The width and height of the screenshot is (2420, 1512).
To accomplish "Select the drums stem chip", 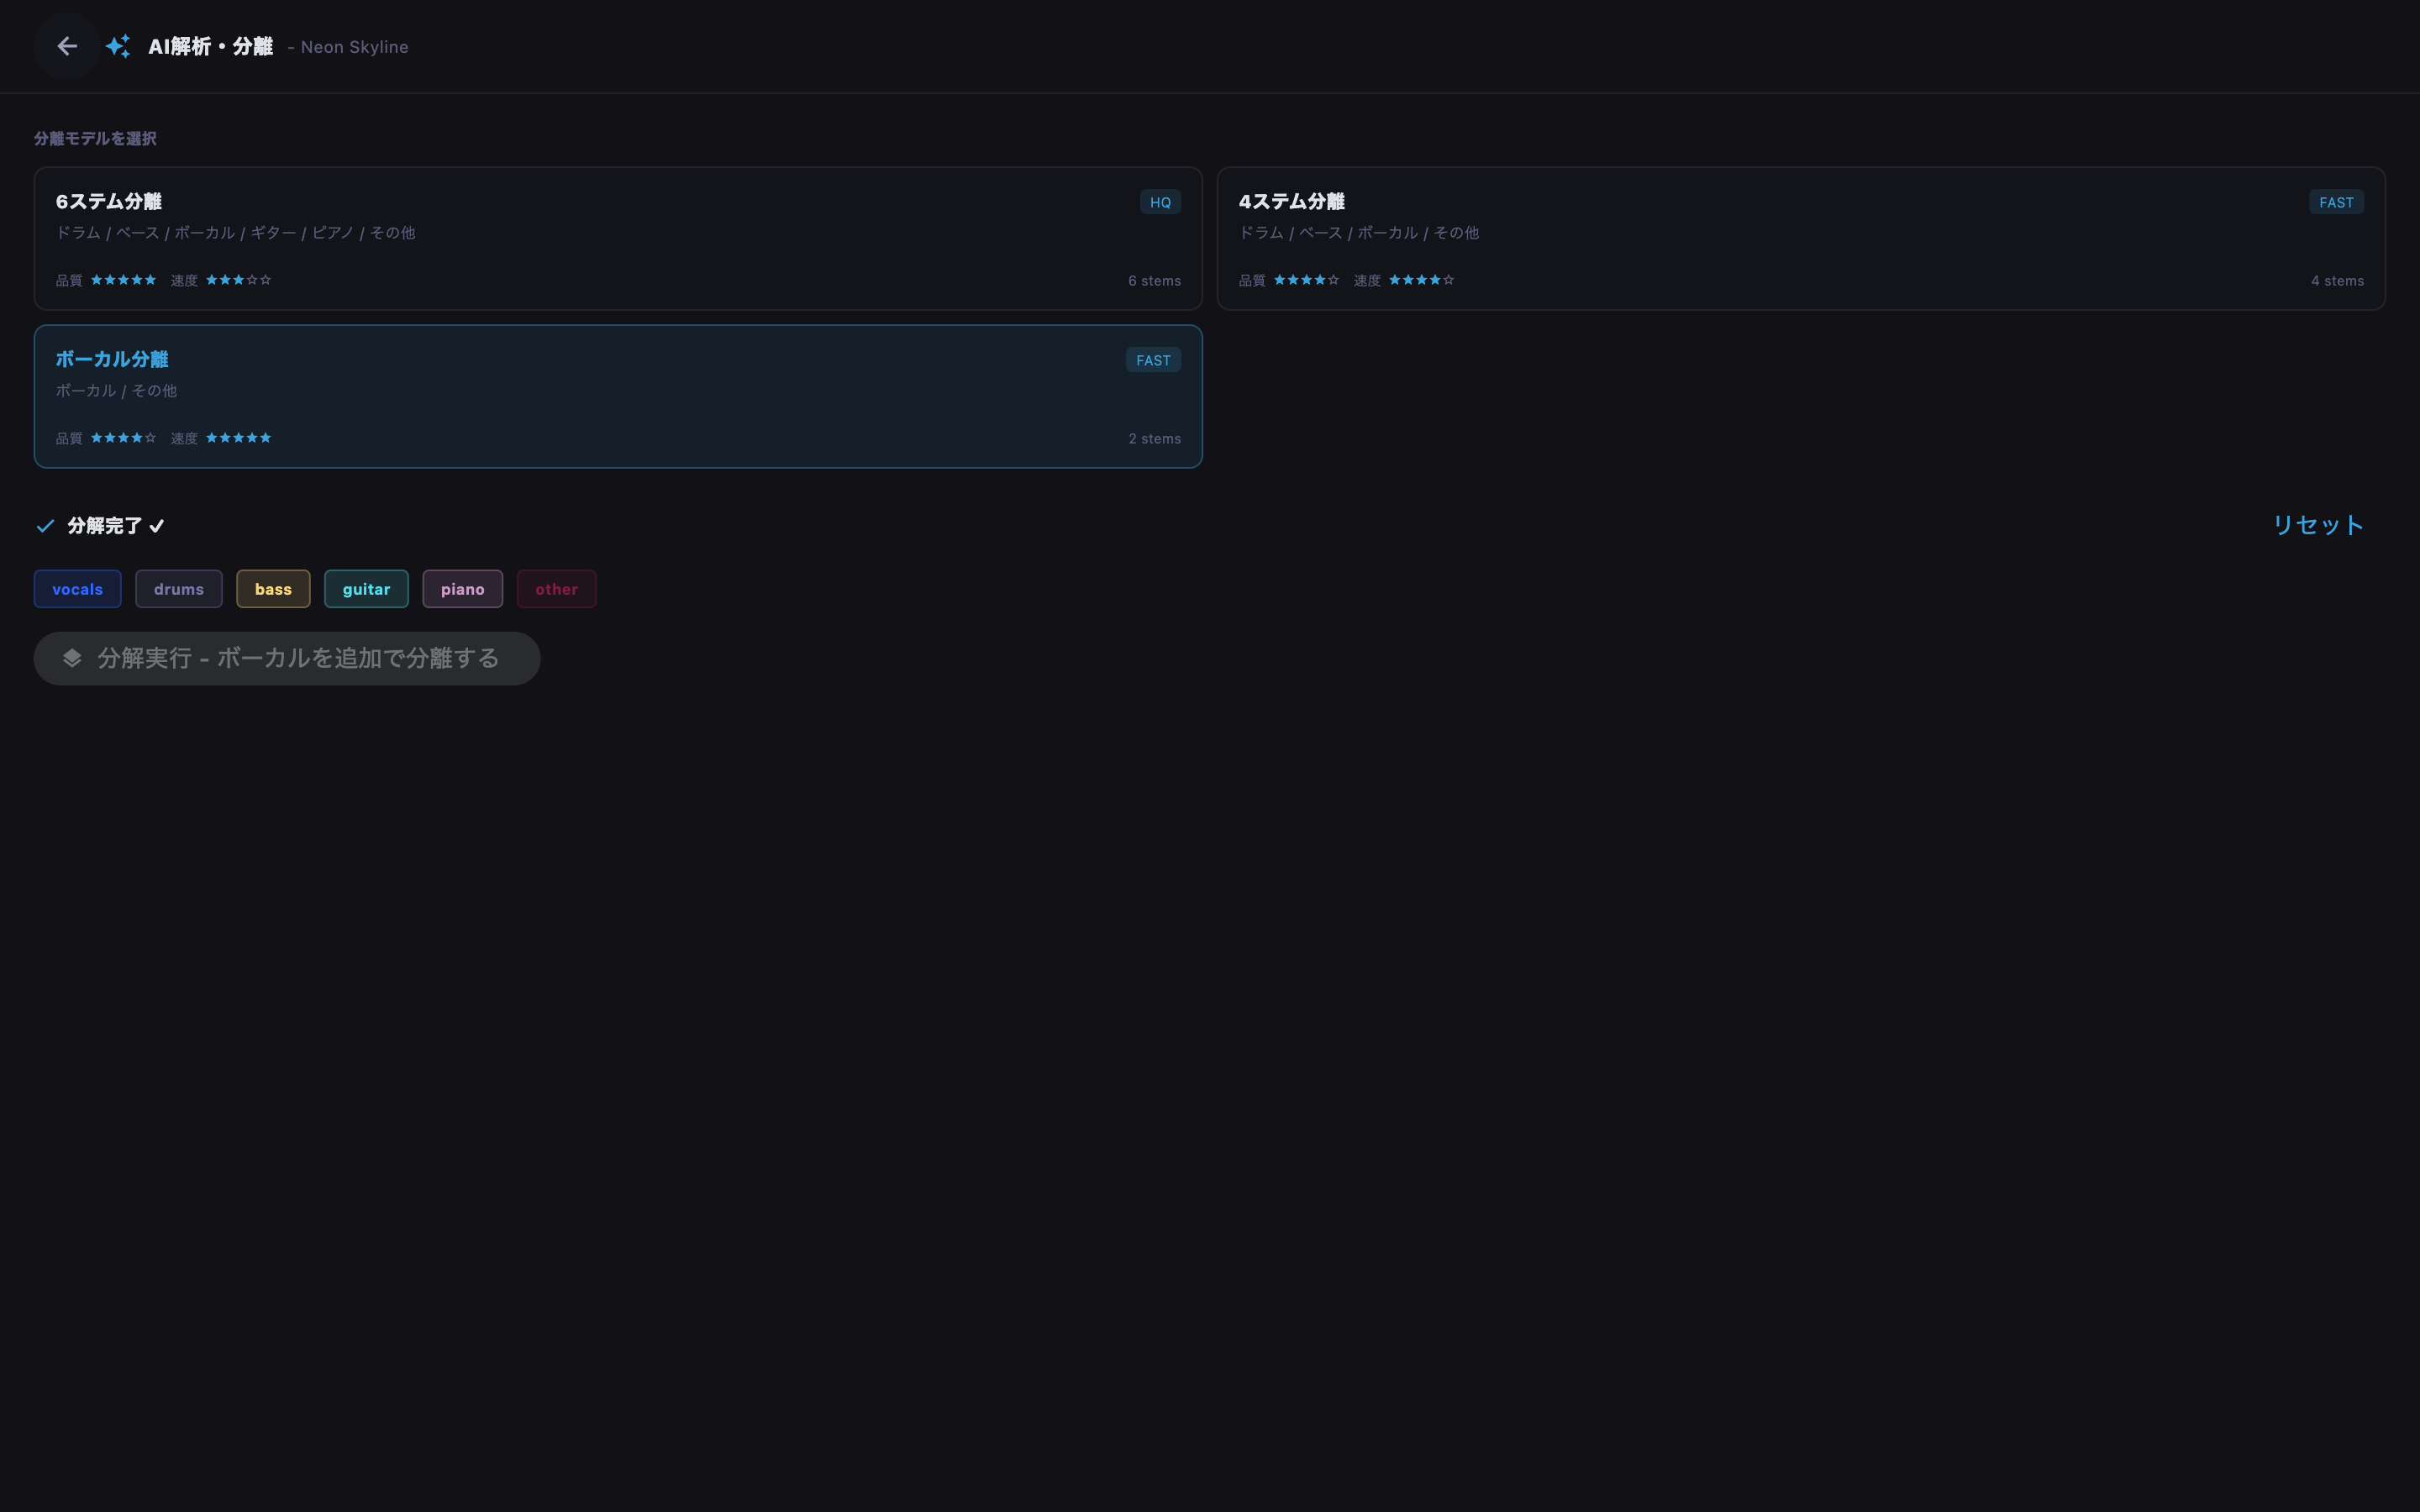I will [x=179, y=589].
